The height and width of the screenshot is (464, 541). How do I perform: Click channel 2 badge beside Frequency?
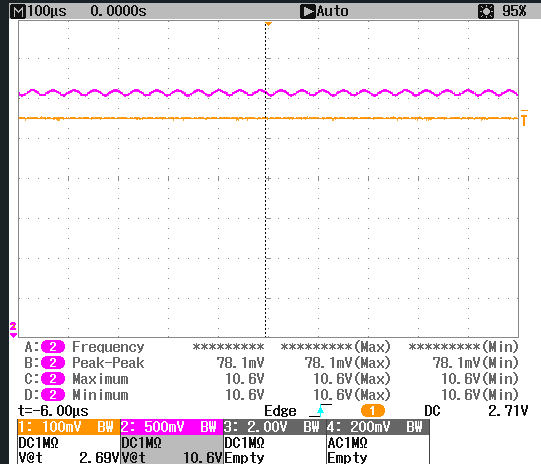pyautogui.click(x=53, y=347)
